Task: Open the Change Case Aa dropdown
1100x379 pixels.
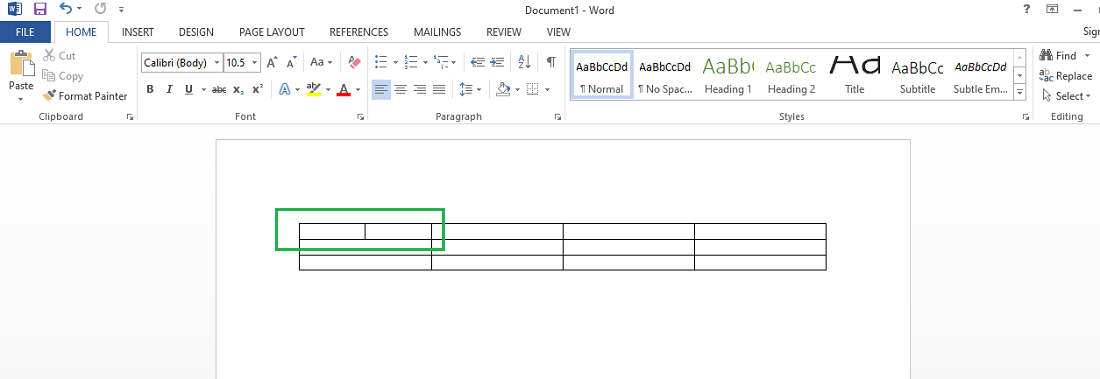Action: pos(321,62)
